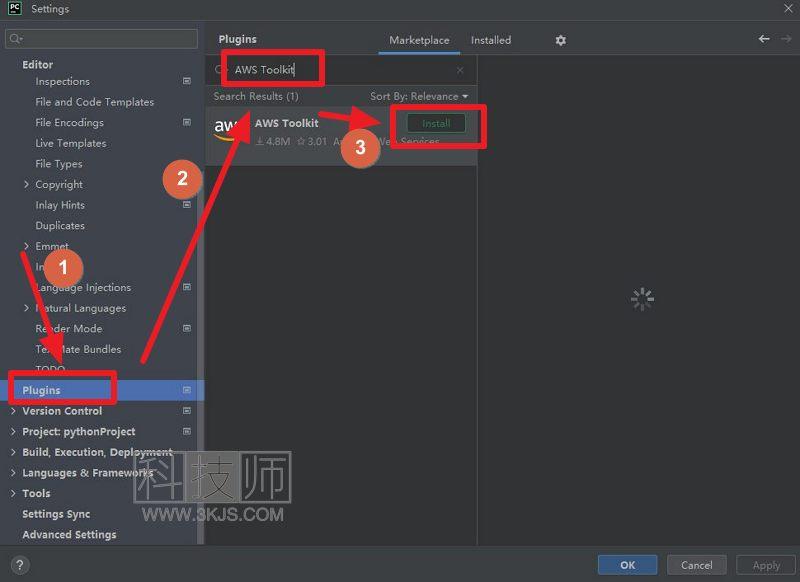Open TextMate Bundles settings
800x582 pixels.
(x=78, y=349)
